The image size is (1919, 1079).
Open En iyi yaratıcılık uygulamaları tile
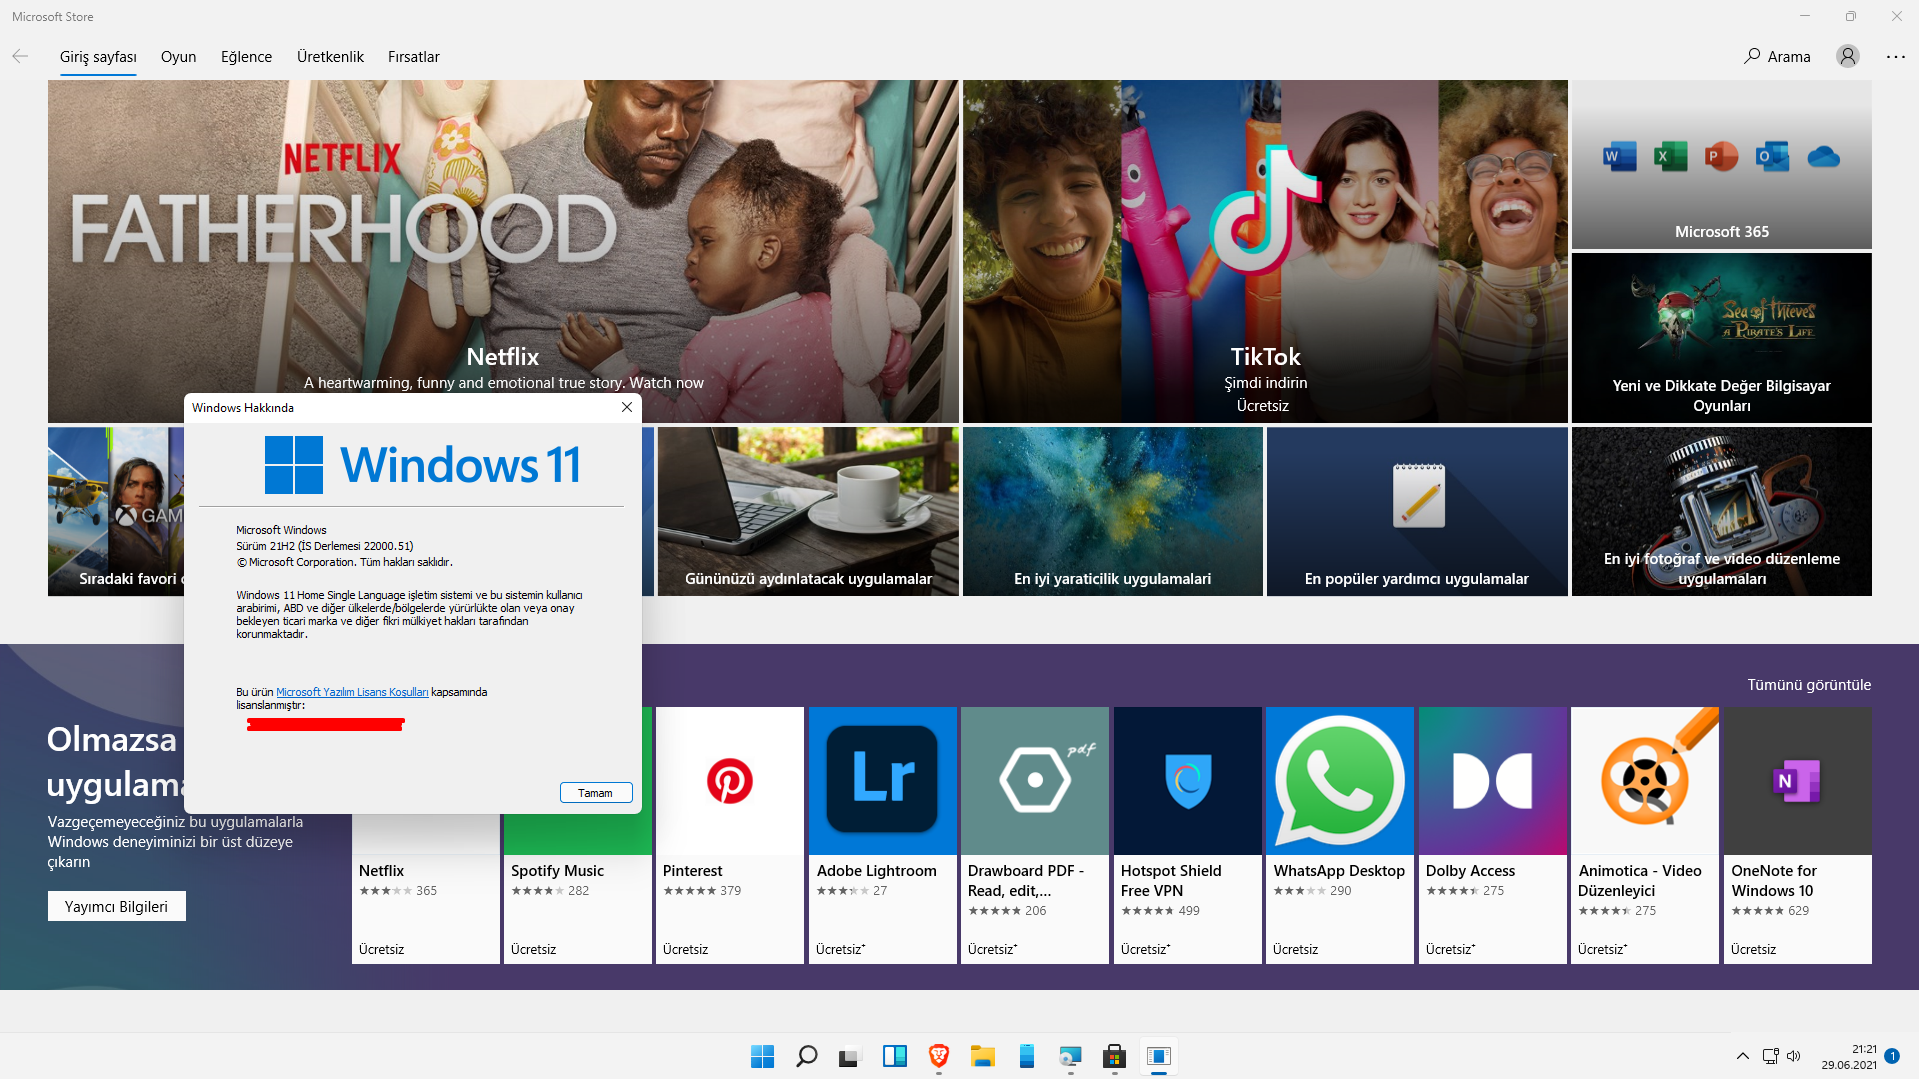(1112, 512)
